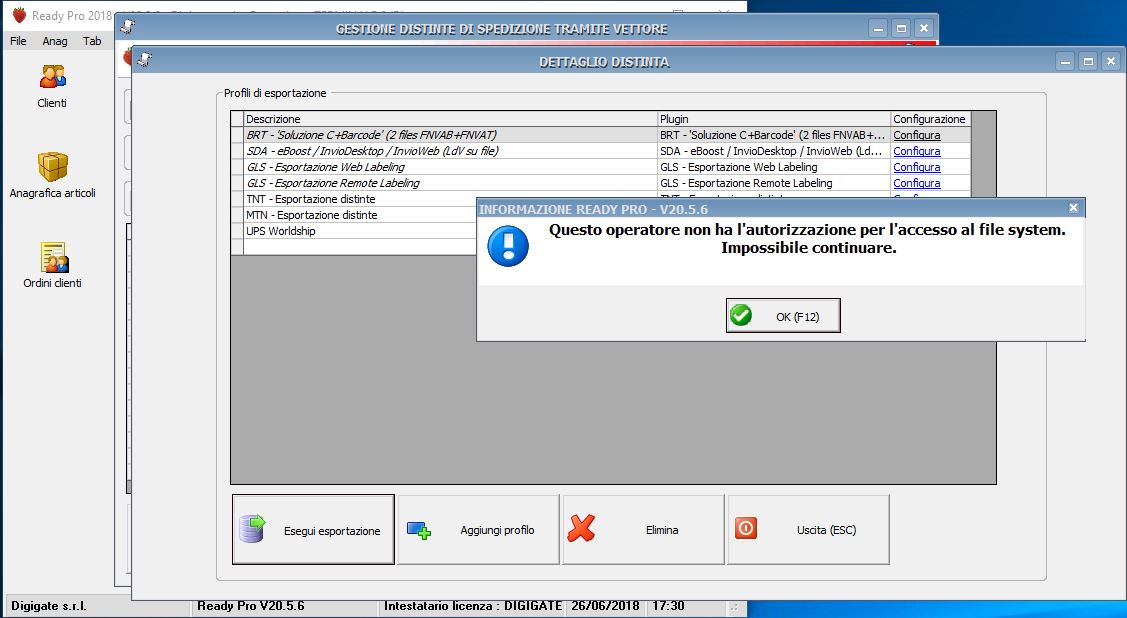This screenshot has height=618, width=1127.
Task: Click the row selector of BRT row
Action: click(x=237, y=135)
